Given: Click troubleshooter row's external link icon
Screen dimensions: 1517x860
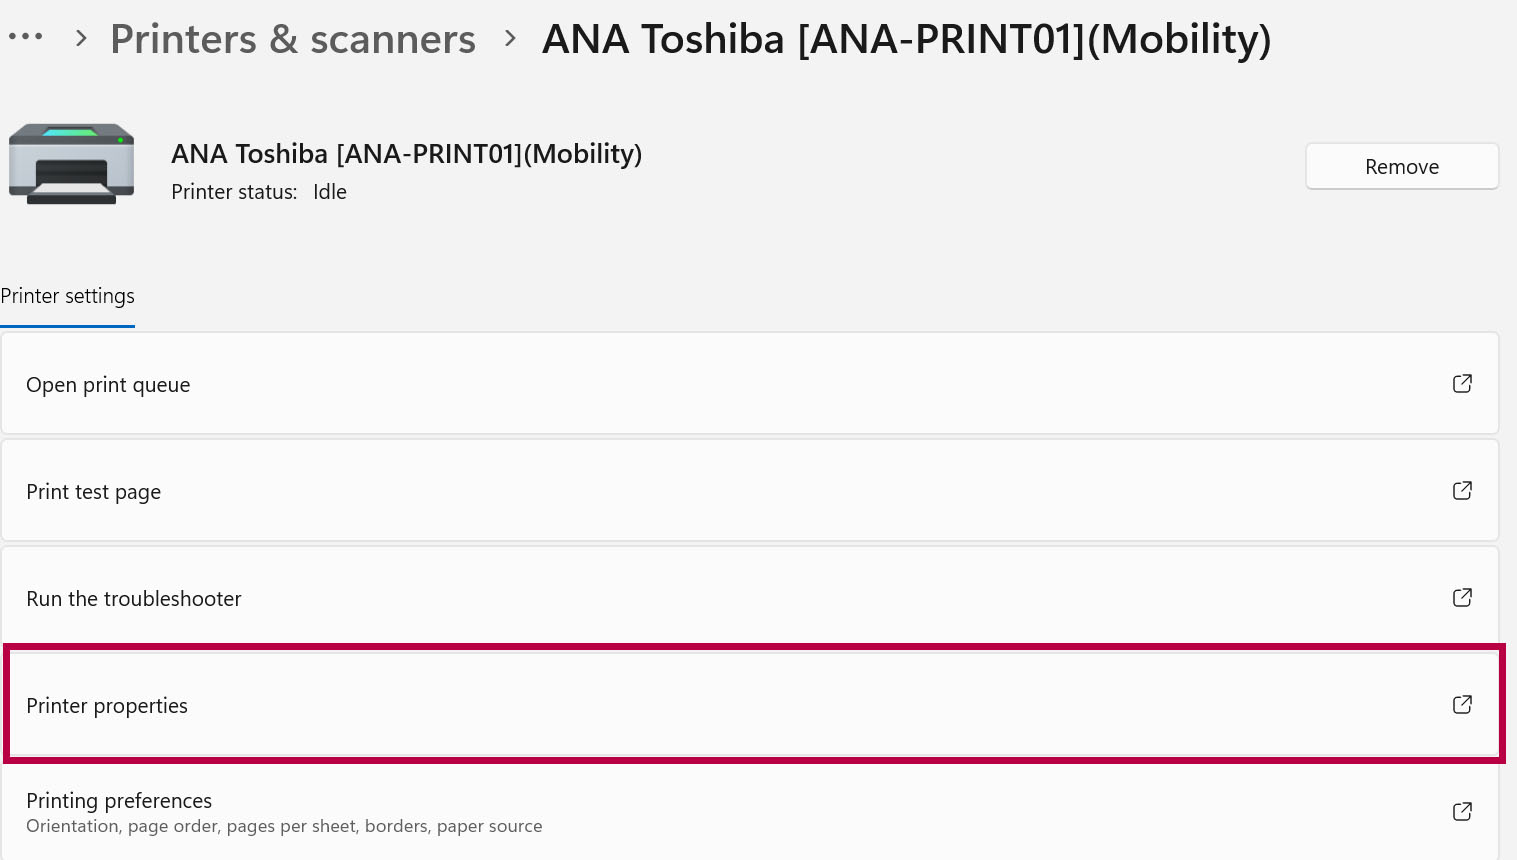Looking at the screenshot, I should (x=1462, y=598).
